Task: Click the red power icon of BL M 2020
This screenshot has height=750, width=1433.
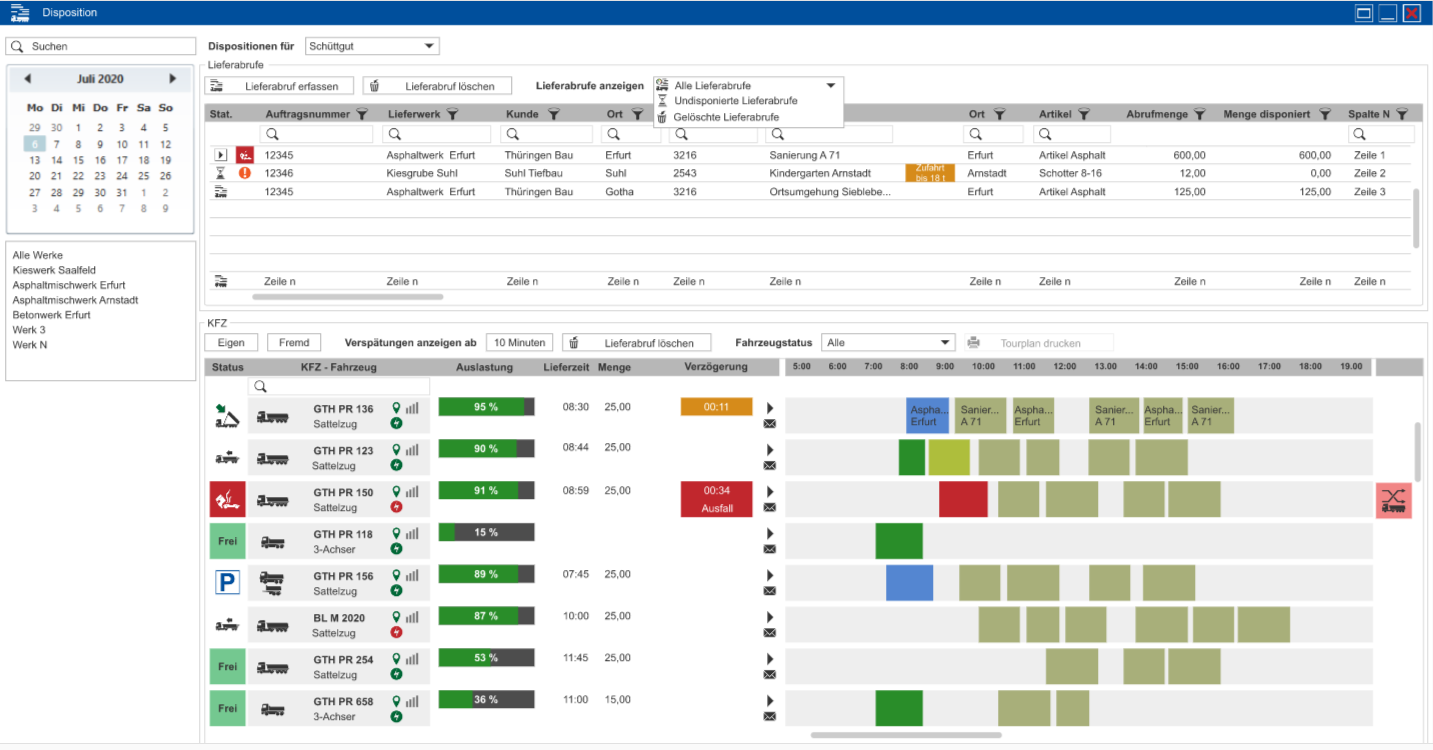Action: coord(397,632)
